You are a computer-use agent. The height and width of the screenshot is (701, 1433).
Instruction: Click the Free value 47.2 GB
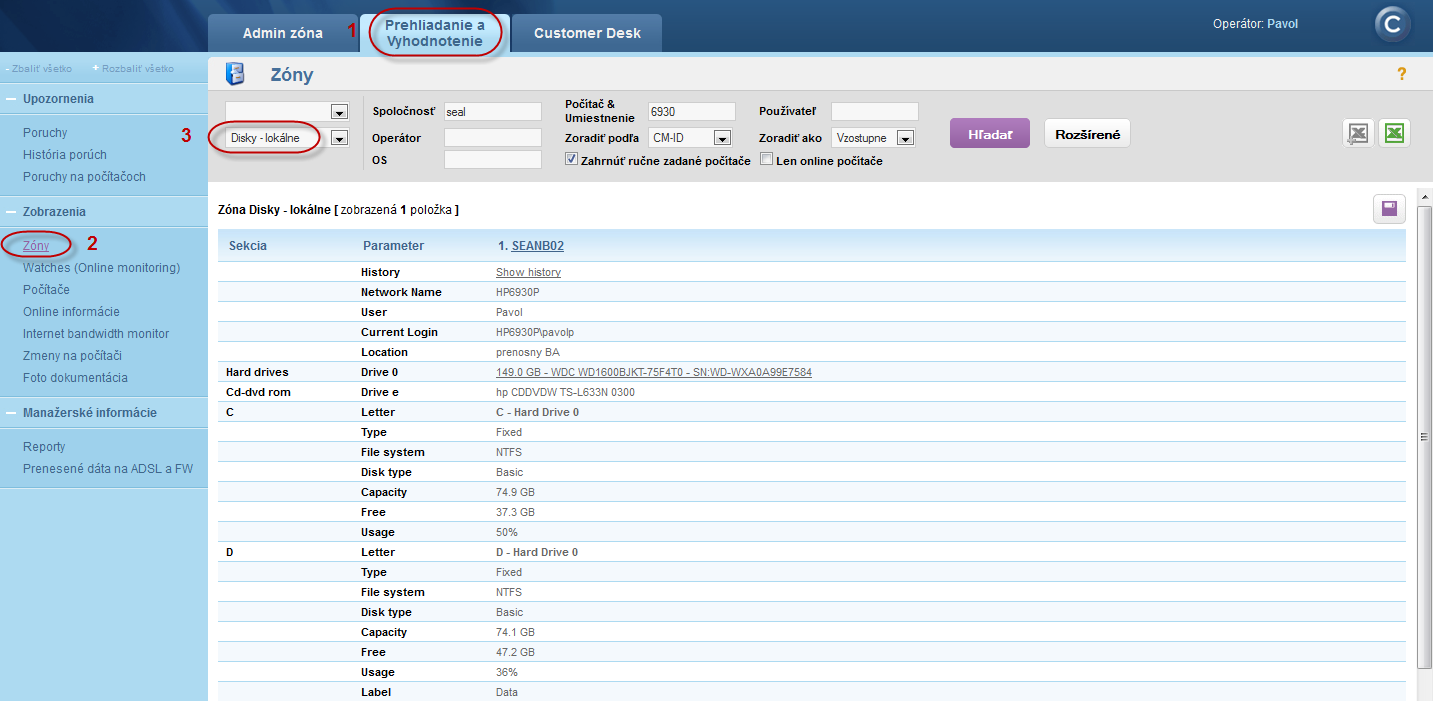coord(515,652)
